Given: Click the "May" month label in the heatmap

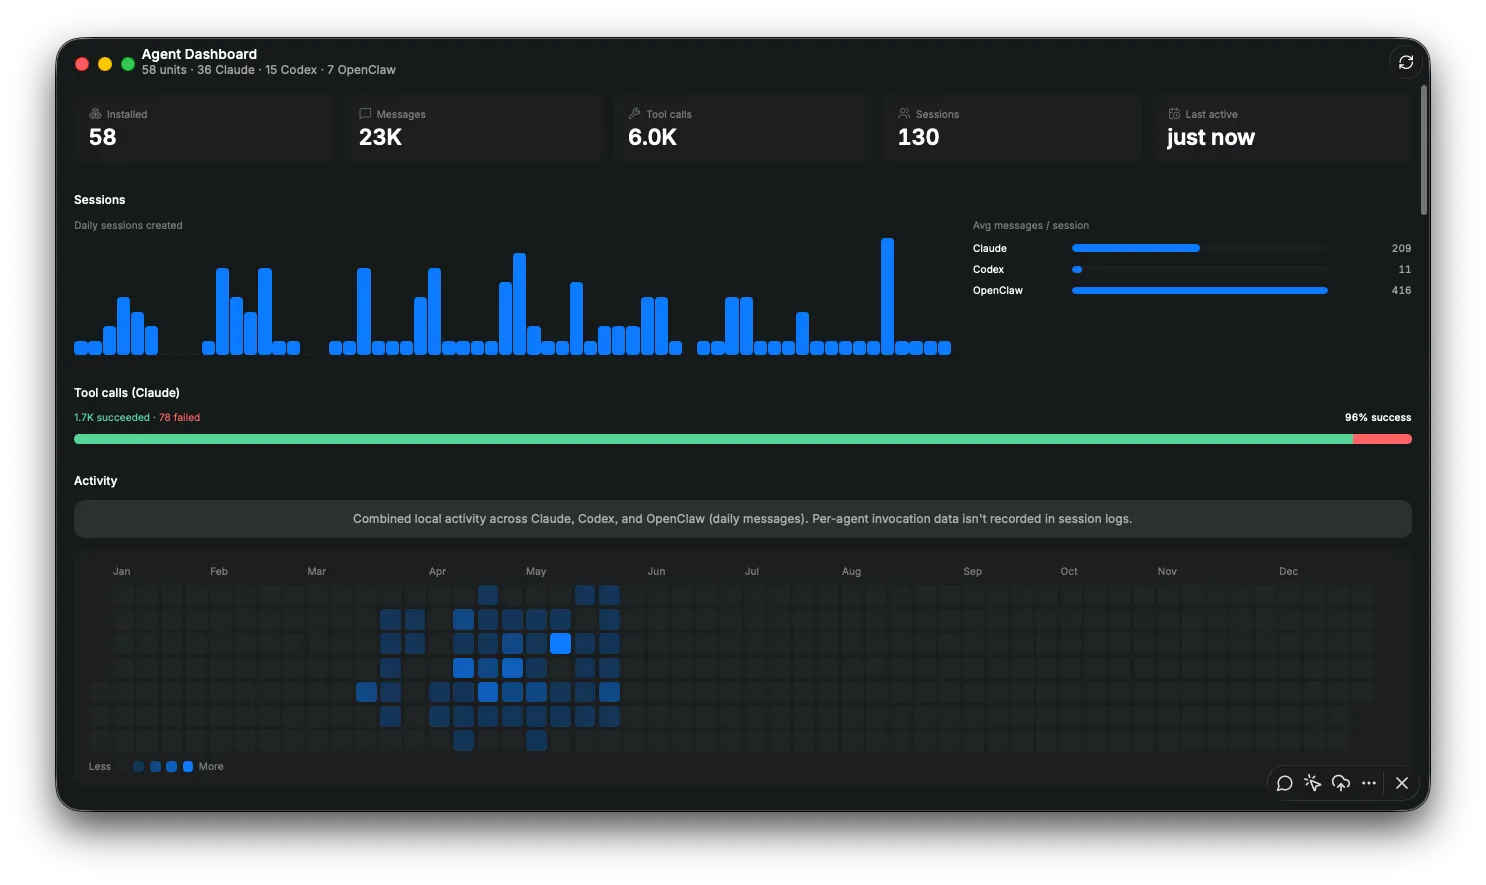Looking at the screenshot, I should (536, 572).
